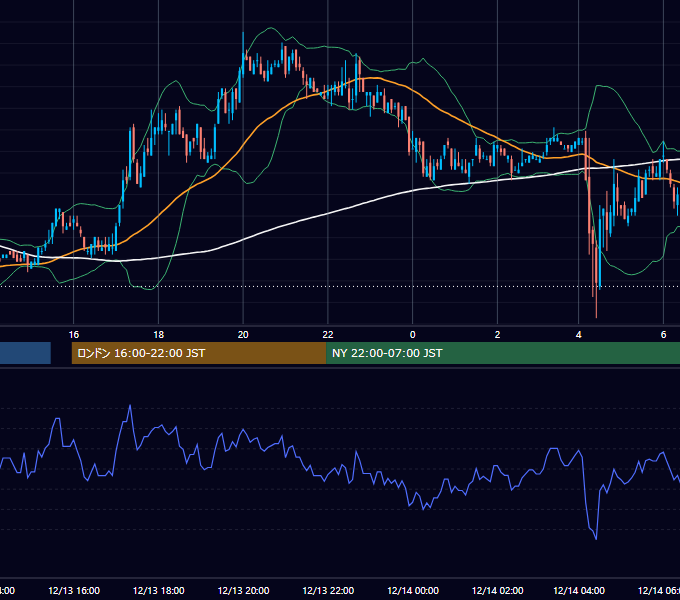Select the NY 22:00-07:00 JST session bar
Screen dimensions: 680x600
503,353
